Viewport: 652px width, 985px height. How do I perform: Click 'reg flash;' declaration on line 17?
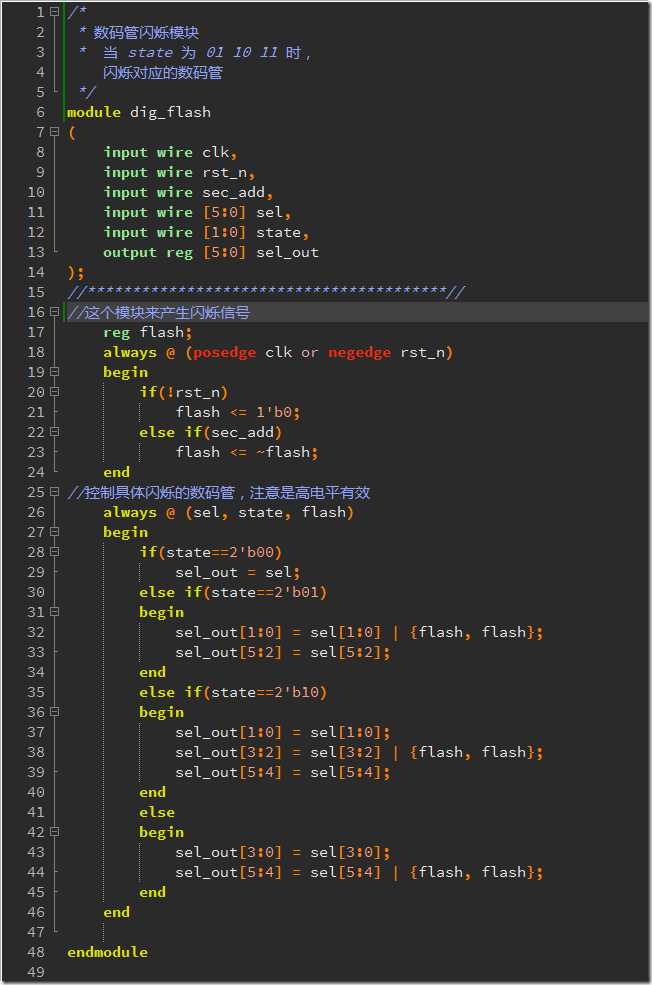click(148, 332)
